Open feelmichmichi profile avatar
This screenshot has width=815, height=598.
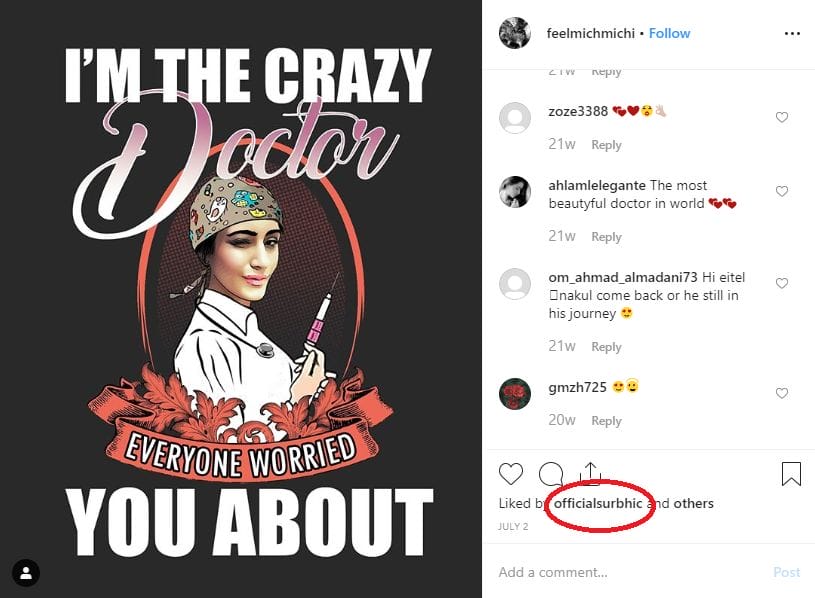tap(515, 33)
